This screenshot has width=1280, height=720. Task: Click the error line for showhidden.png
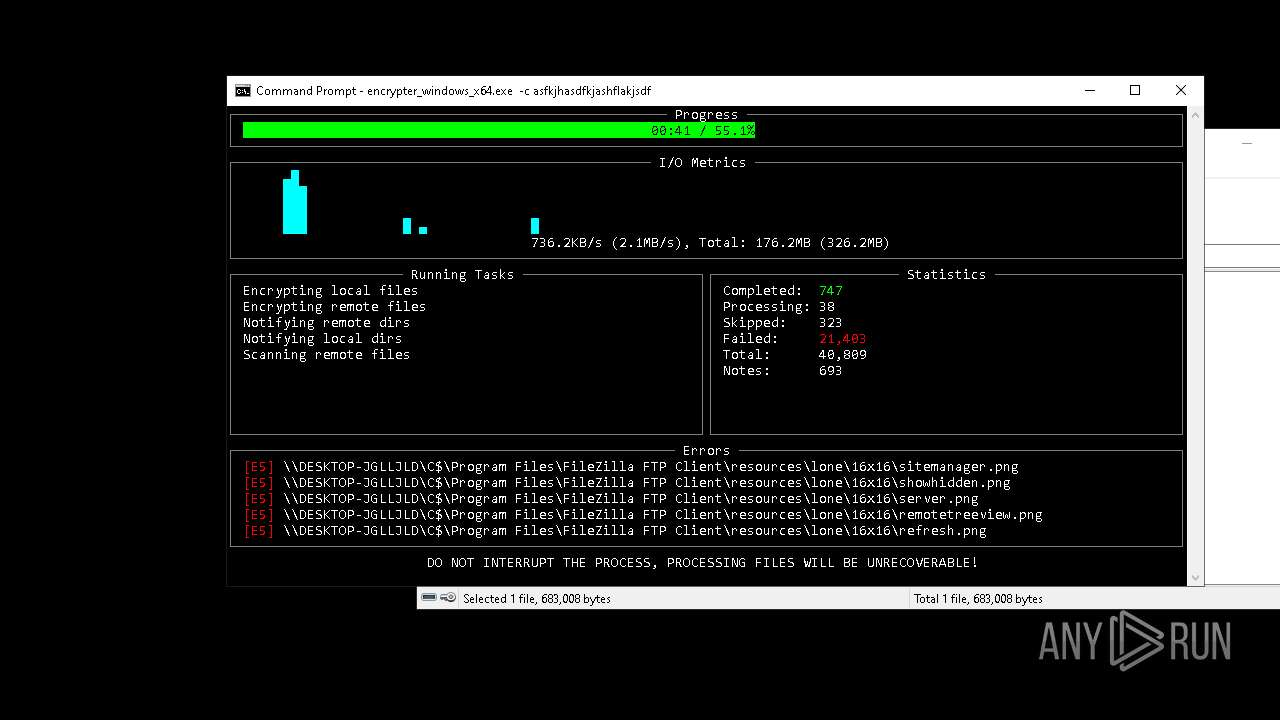pos(627,483)
